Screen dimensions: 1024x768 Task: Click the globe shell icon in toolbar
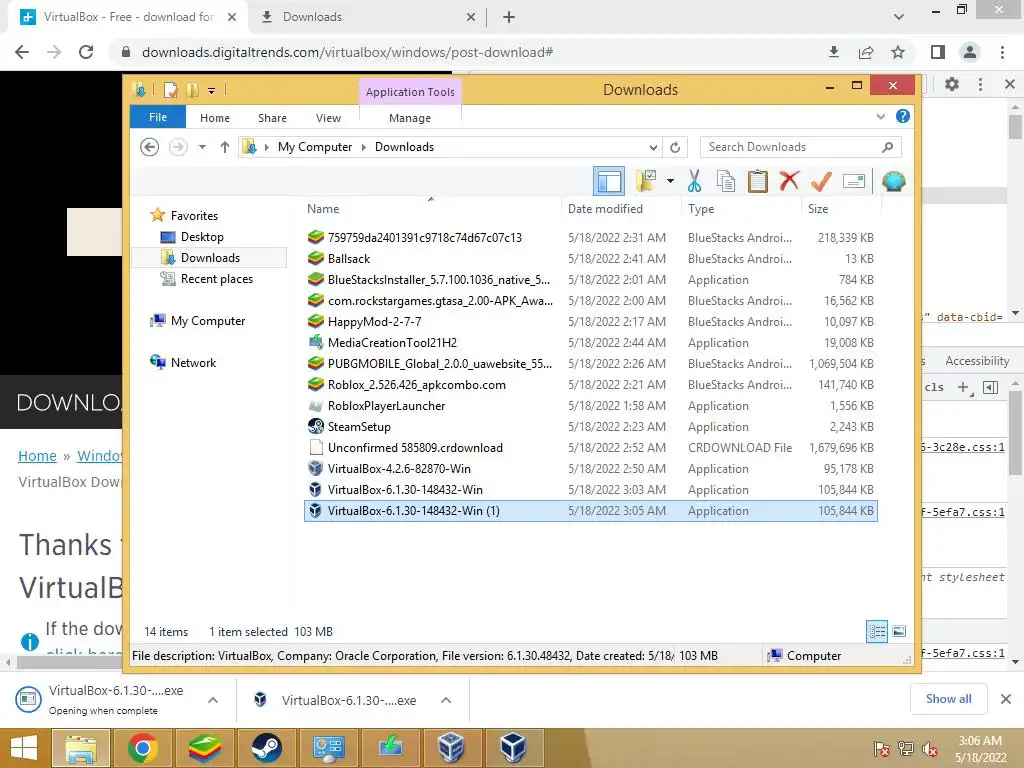pyautogui.click(x=893, y=181)
